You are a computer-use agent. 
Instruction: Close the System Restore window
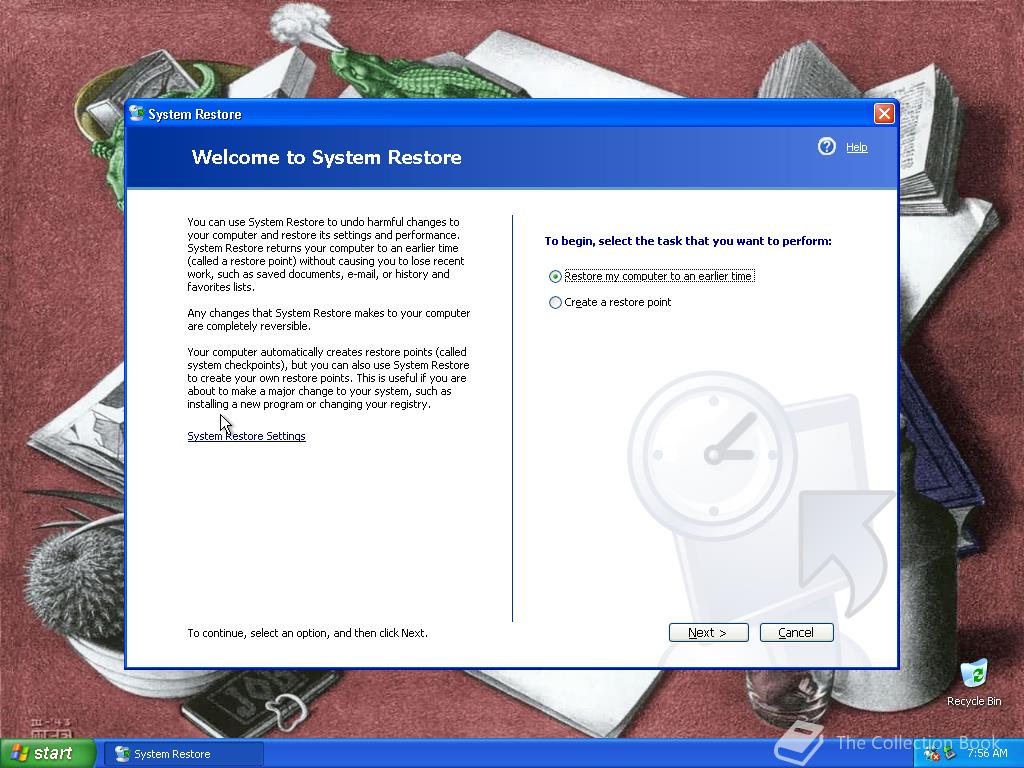point(884,114)
